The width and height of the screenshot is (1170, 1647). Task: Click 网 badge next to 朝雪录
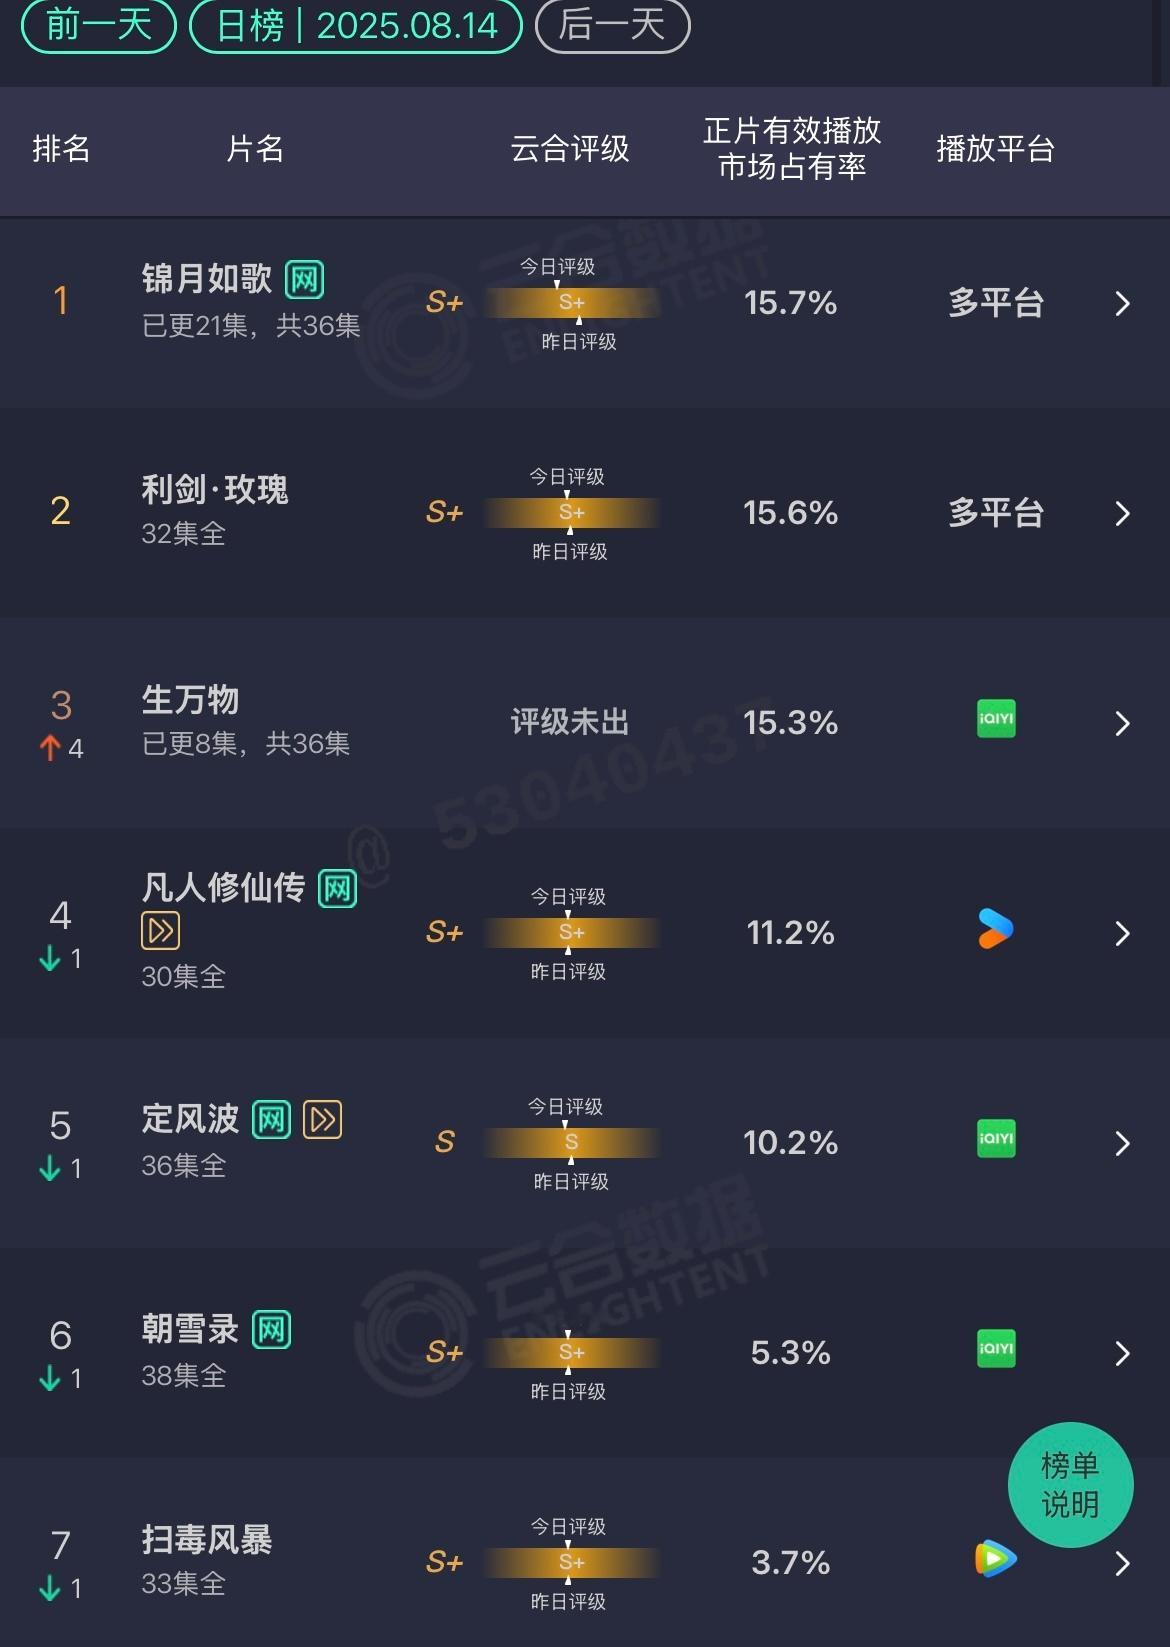click(x=271, y=1330)
